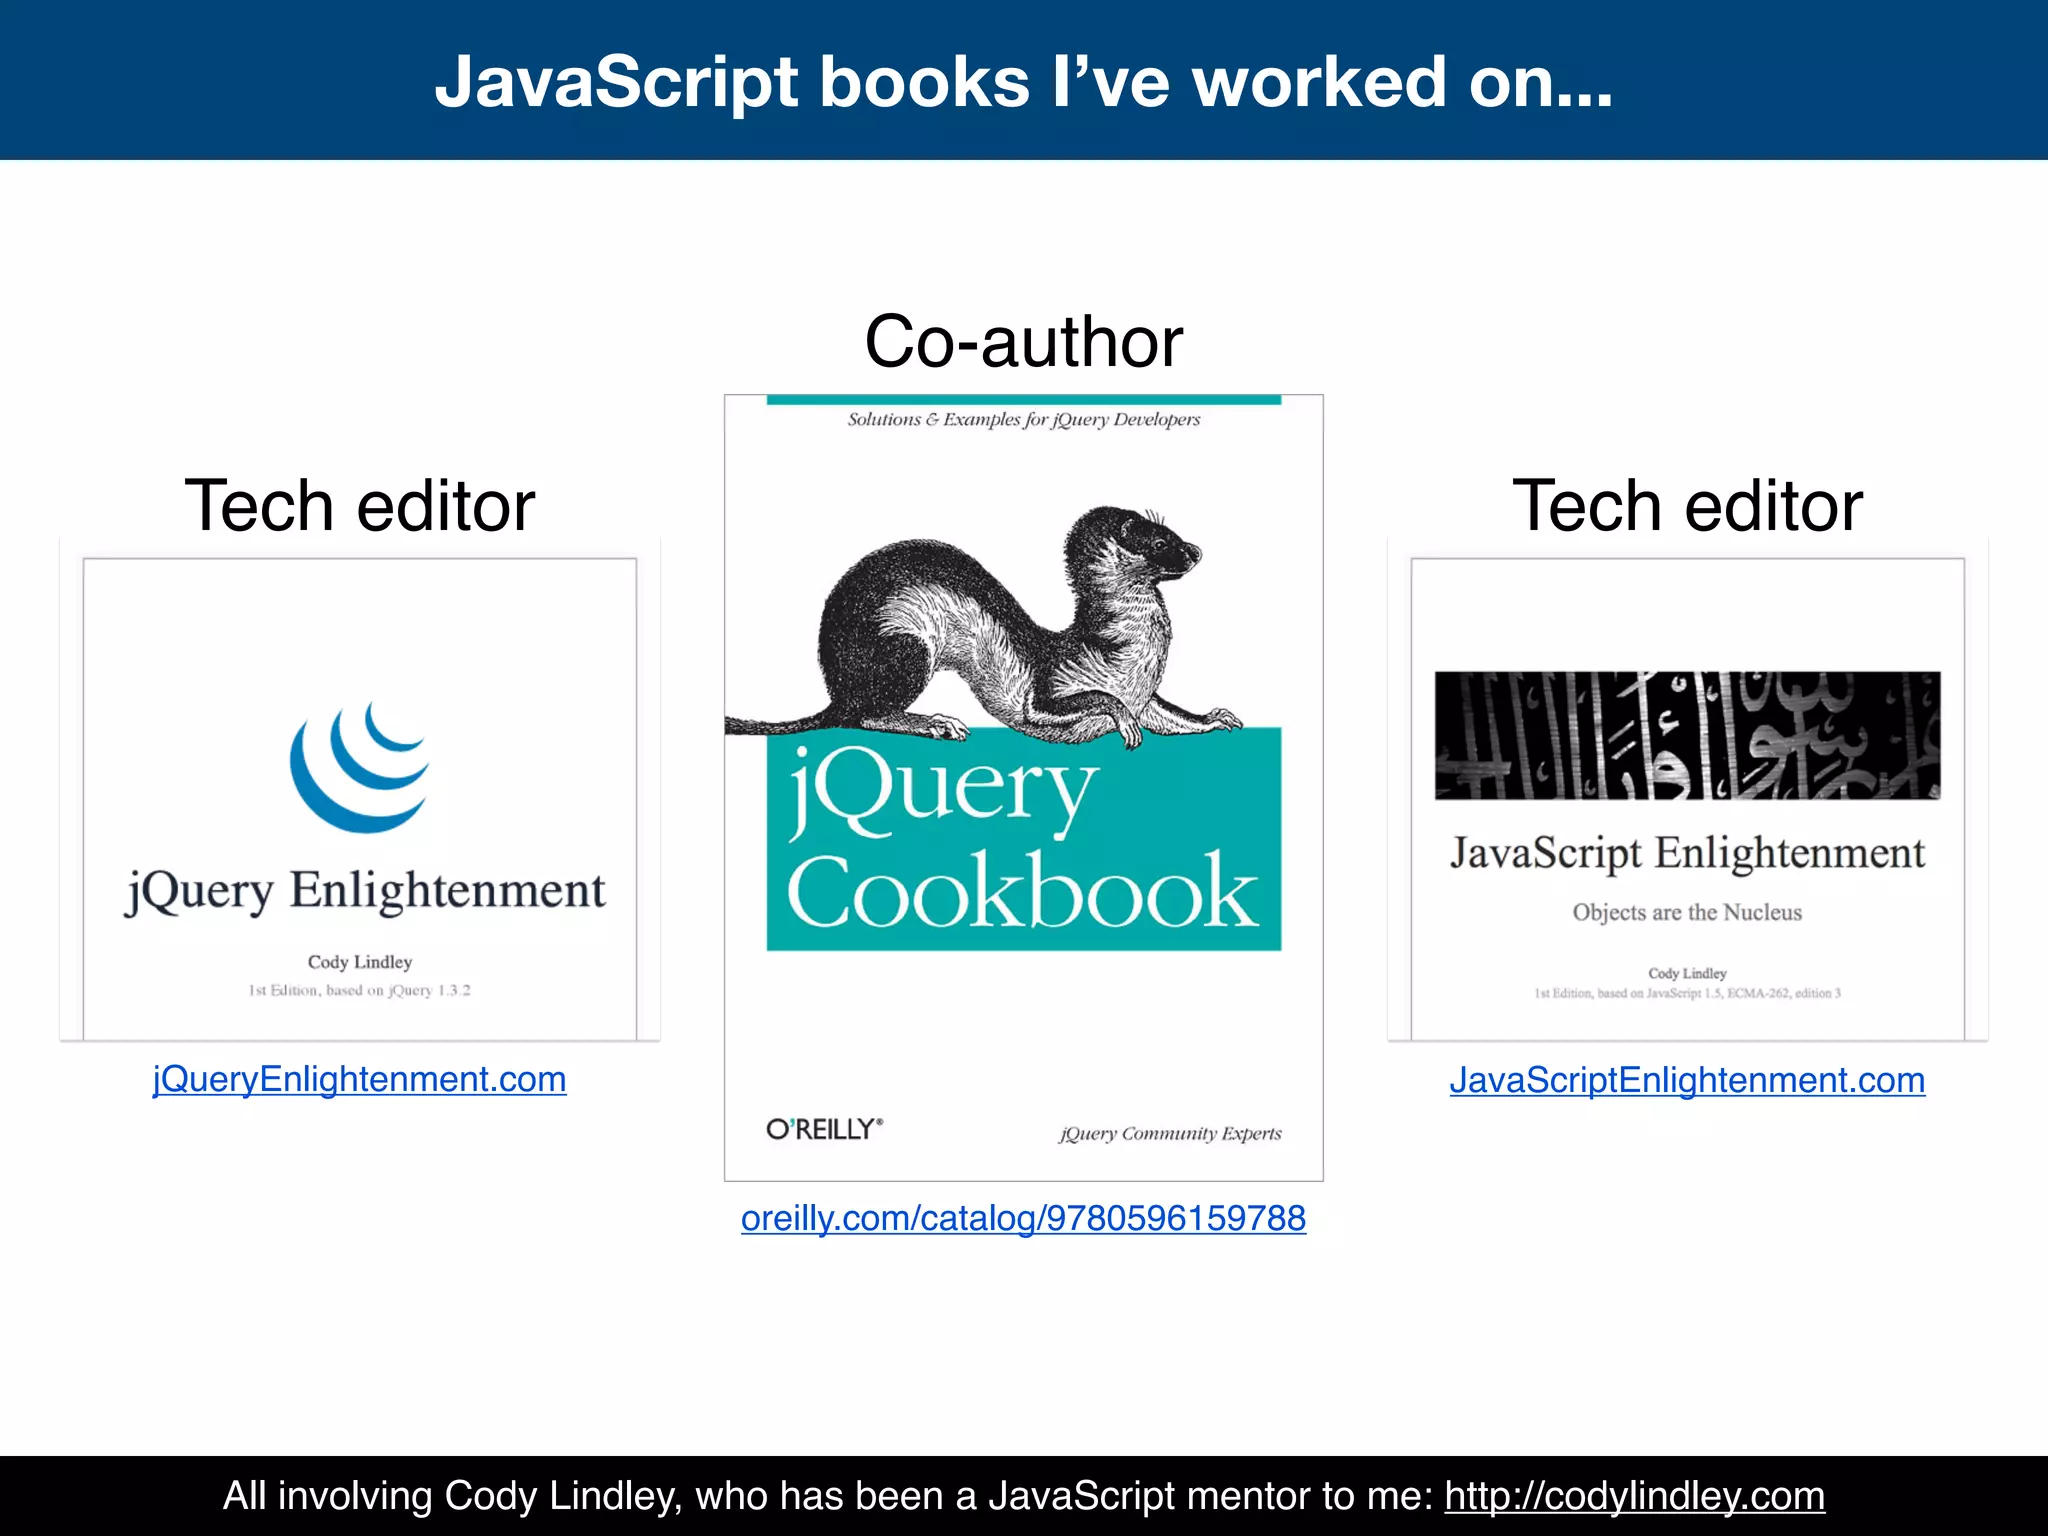Open the oreilly.com/catalog/9780596159788 link
Screen dimensions: 2048x1536
point(1023,1218)
